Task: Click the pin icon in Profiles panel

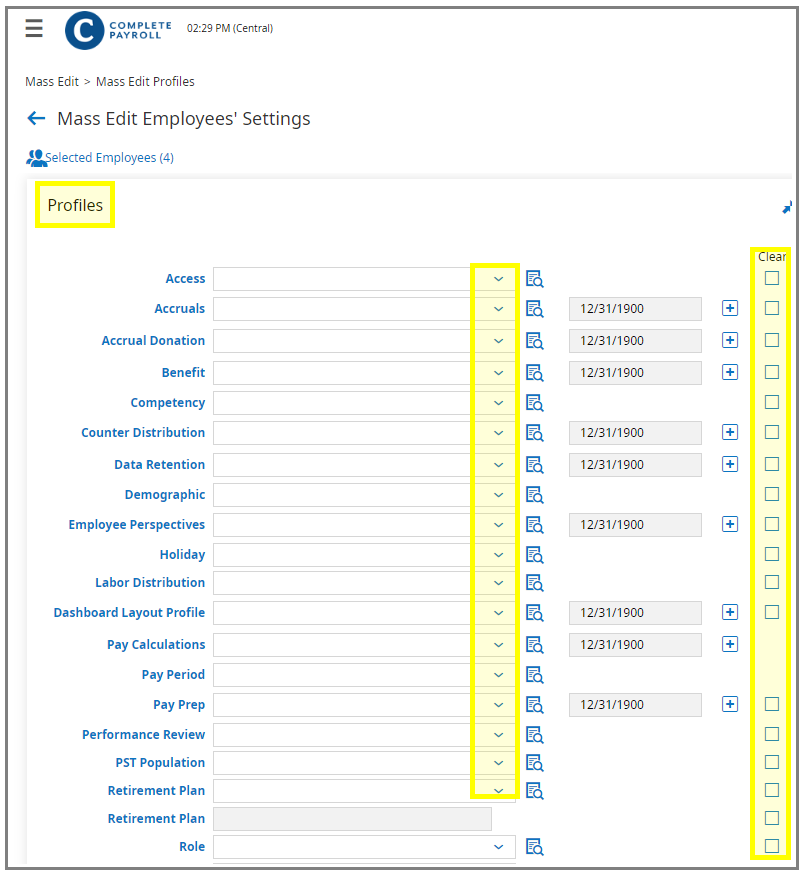Action: click(787, 208)
